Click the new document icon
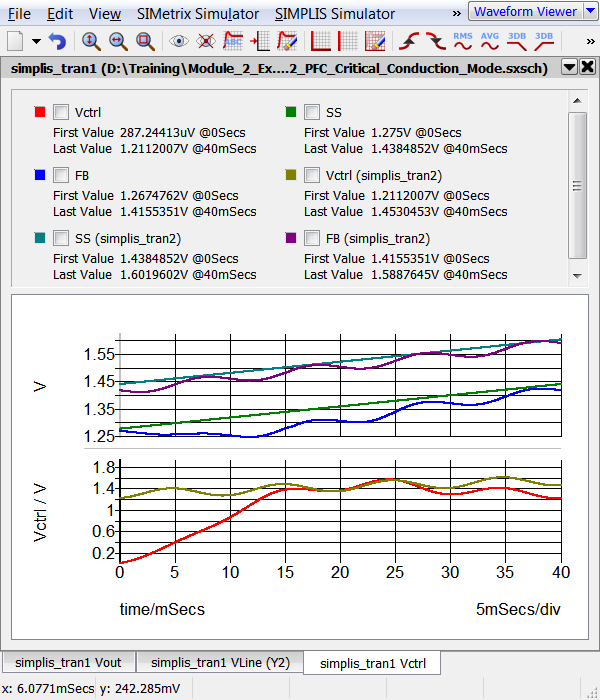 coord(15,41)
